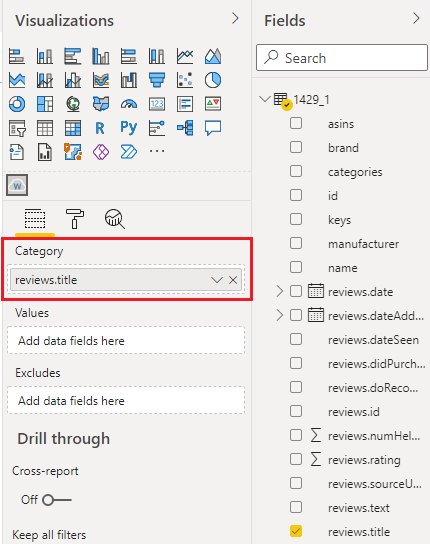Select the Pie chart visualization icon
The width and height of the screenshot is (430, 544).
(213, 80)
